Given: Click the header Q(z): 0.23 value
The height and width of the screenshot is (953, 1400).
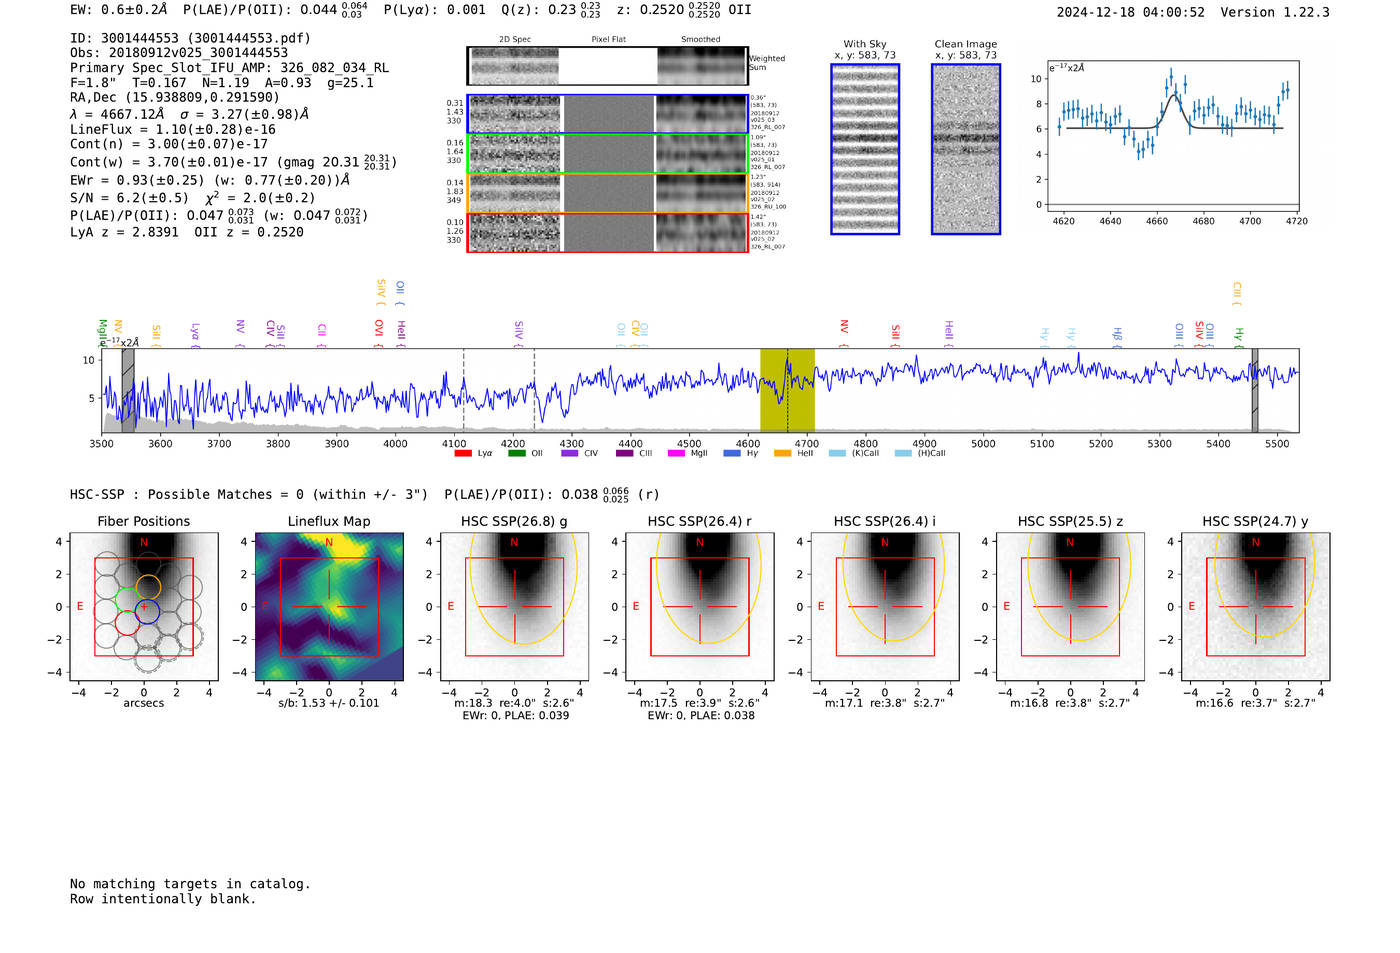Looking at the screenshot, I should (550, 9).
